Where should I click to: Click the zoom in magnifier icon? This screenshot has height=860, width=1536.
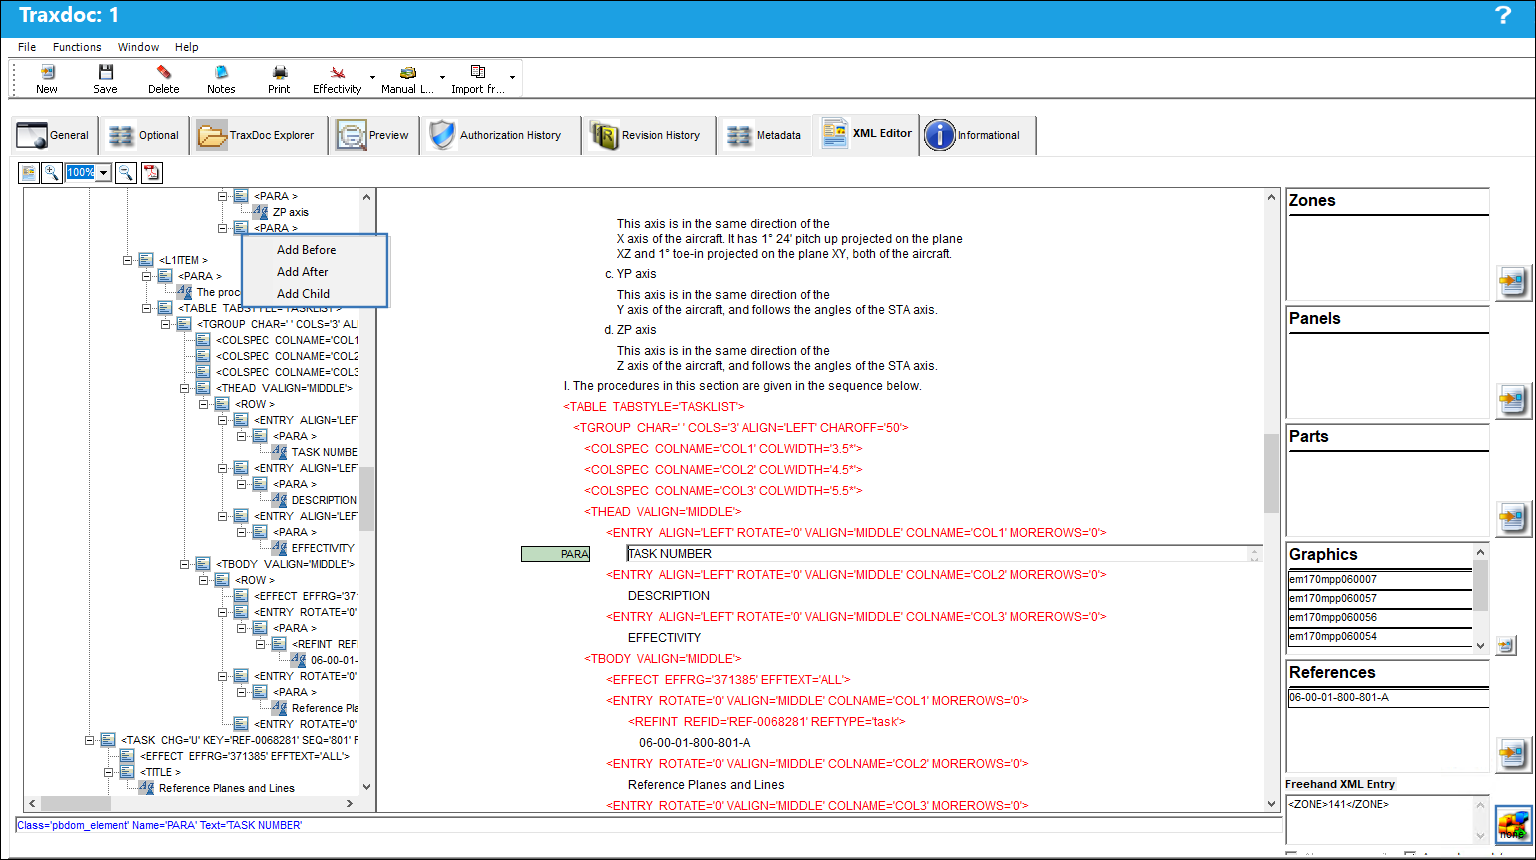click(x=52, y=173)
